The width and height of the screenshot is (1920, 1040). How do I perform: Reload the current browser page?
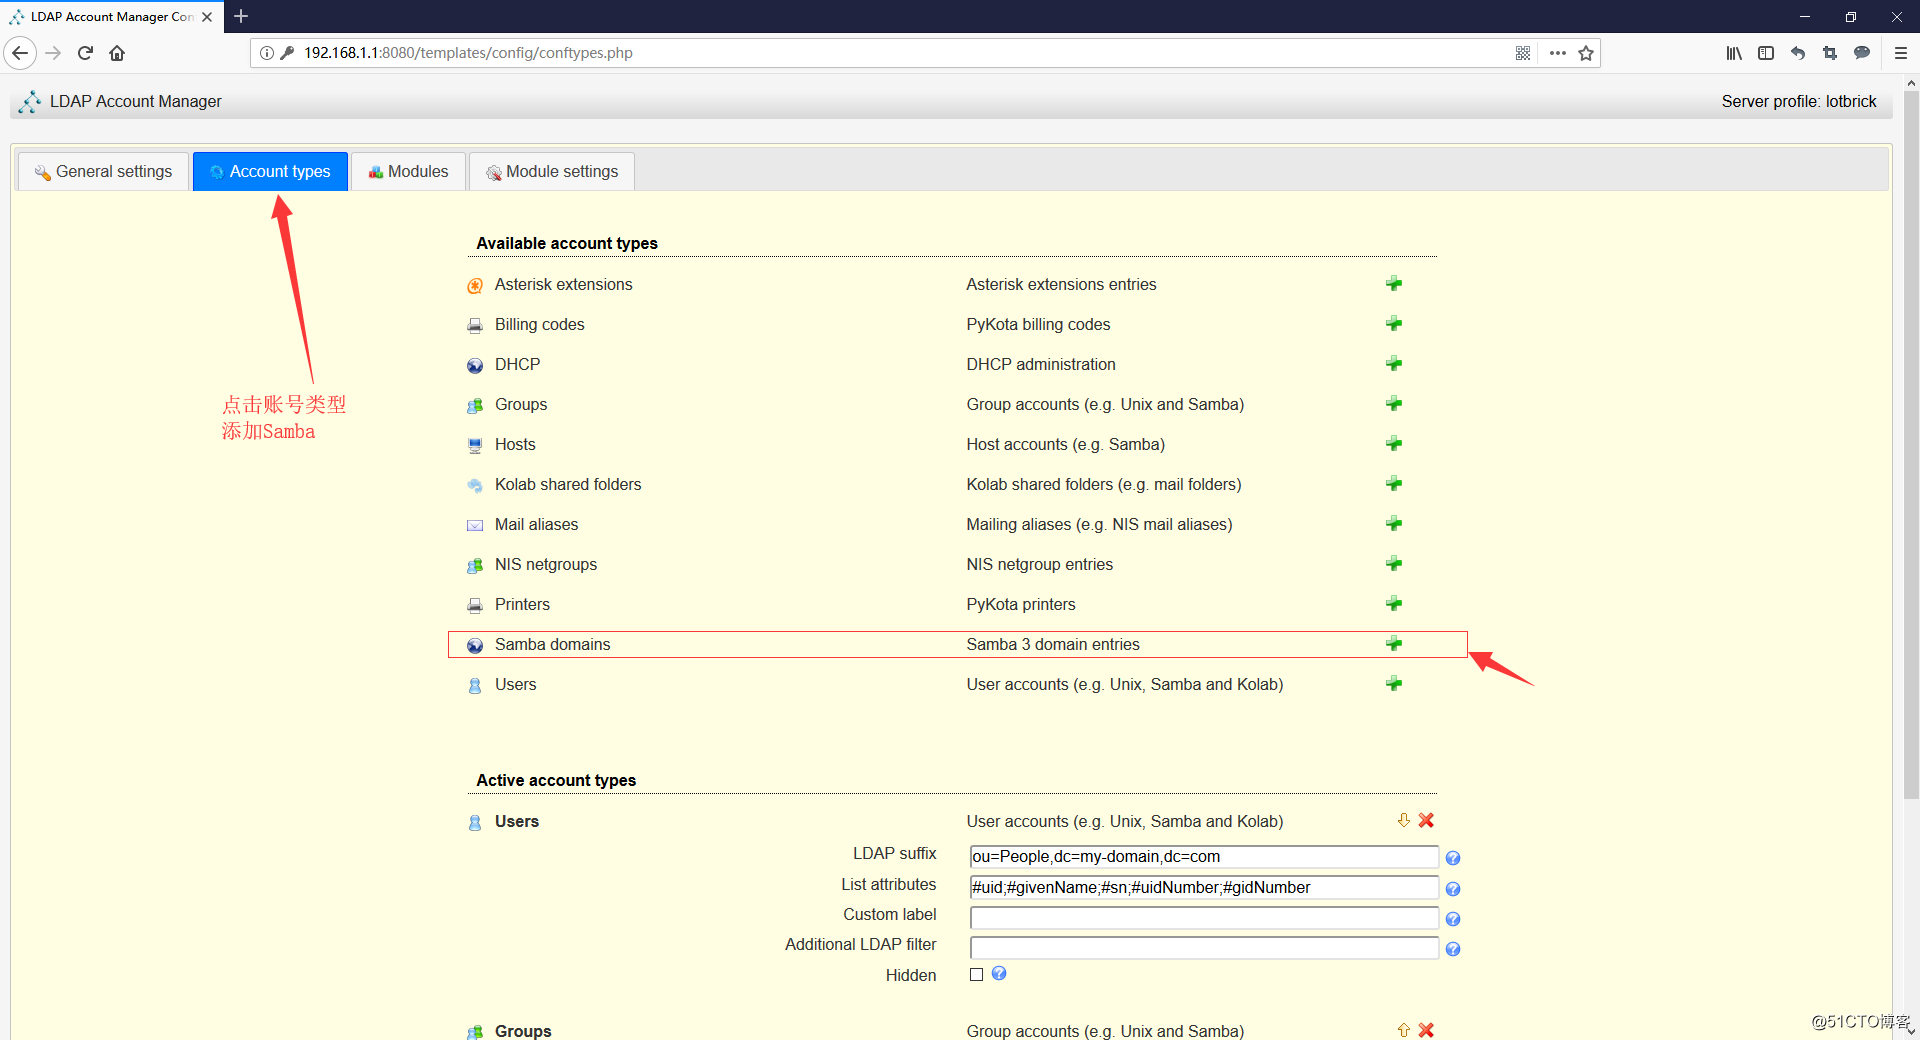pos(85,53)
